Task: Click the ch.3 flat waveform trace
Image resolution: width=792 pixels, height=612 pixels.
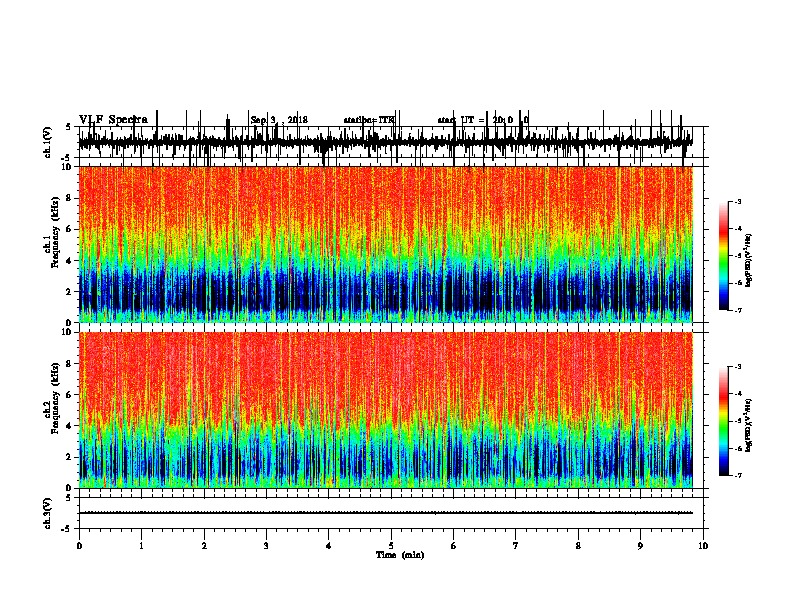Action: pyautogui.click(x=385, y=513)
